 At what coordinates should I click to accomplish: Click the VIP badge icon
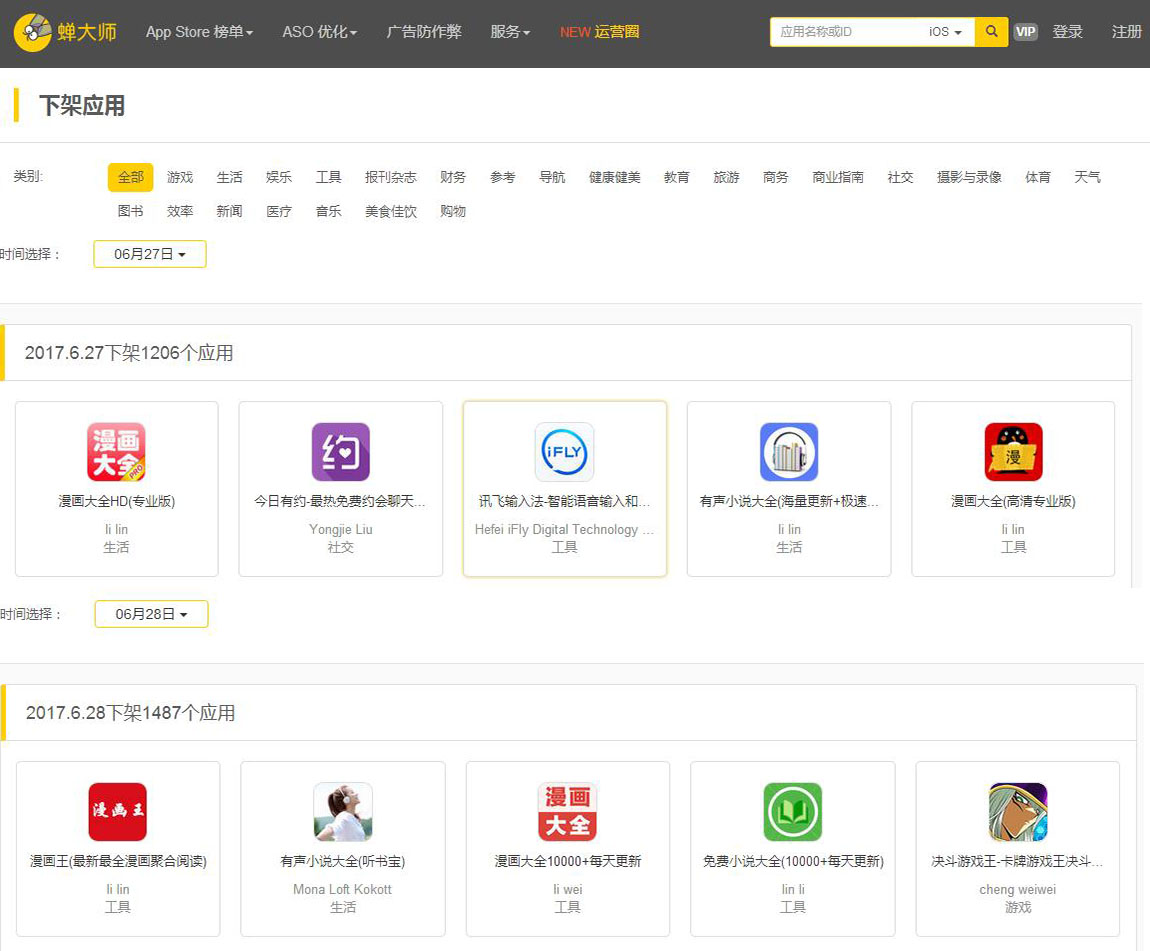click(x=1025, y=32)
